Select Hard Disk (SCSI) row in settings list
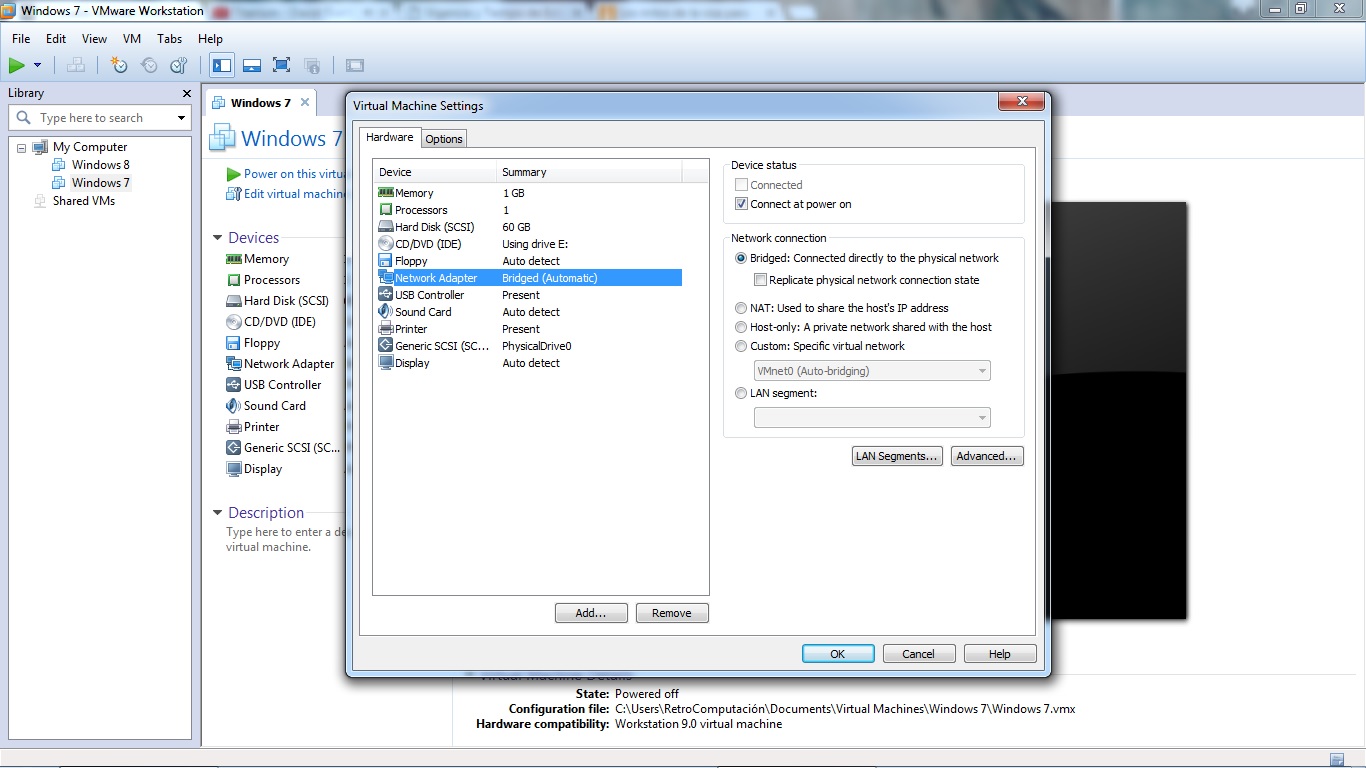The height and width of the screenshot is (768, 1366). coord(529,227)
